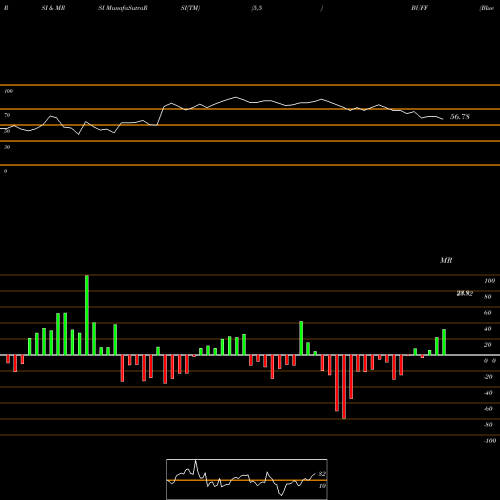Click the MR axis label 60
Image resolution: width=500 pixels, height=500 pixels.
tap(488, 313)
